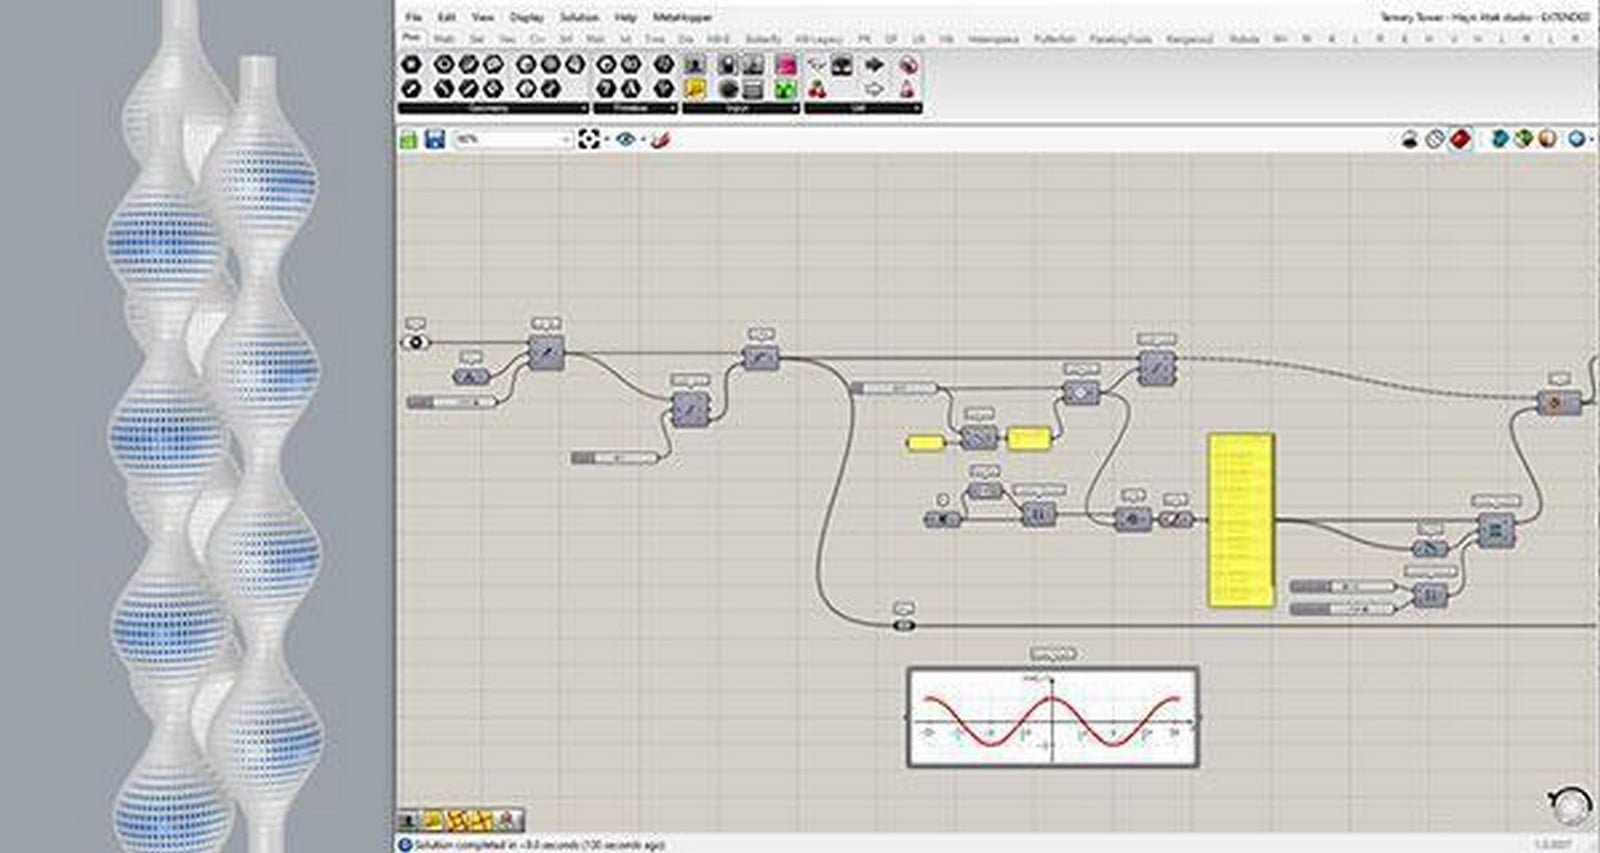The height and width of the screenshot is (853, 1600).
Task: Click the circular compass widget in canvas corner
Action: (x=1570, y=803)
